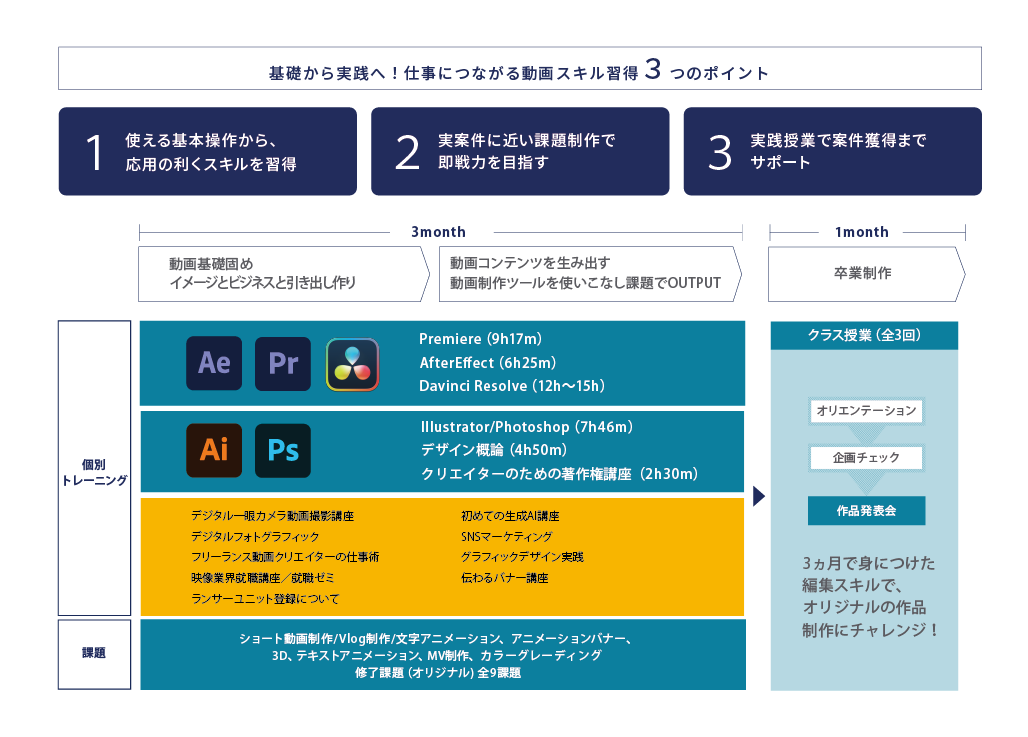The width and height of the screenshot is (1028, 737).
Task: Click デザイン概論 (4h50m) text
Action: tap(494, 450)
